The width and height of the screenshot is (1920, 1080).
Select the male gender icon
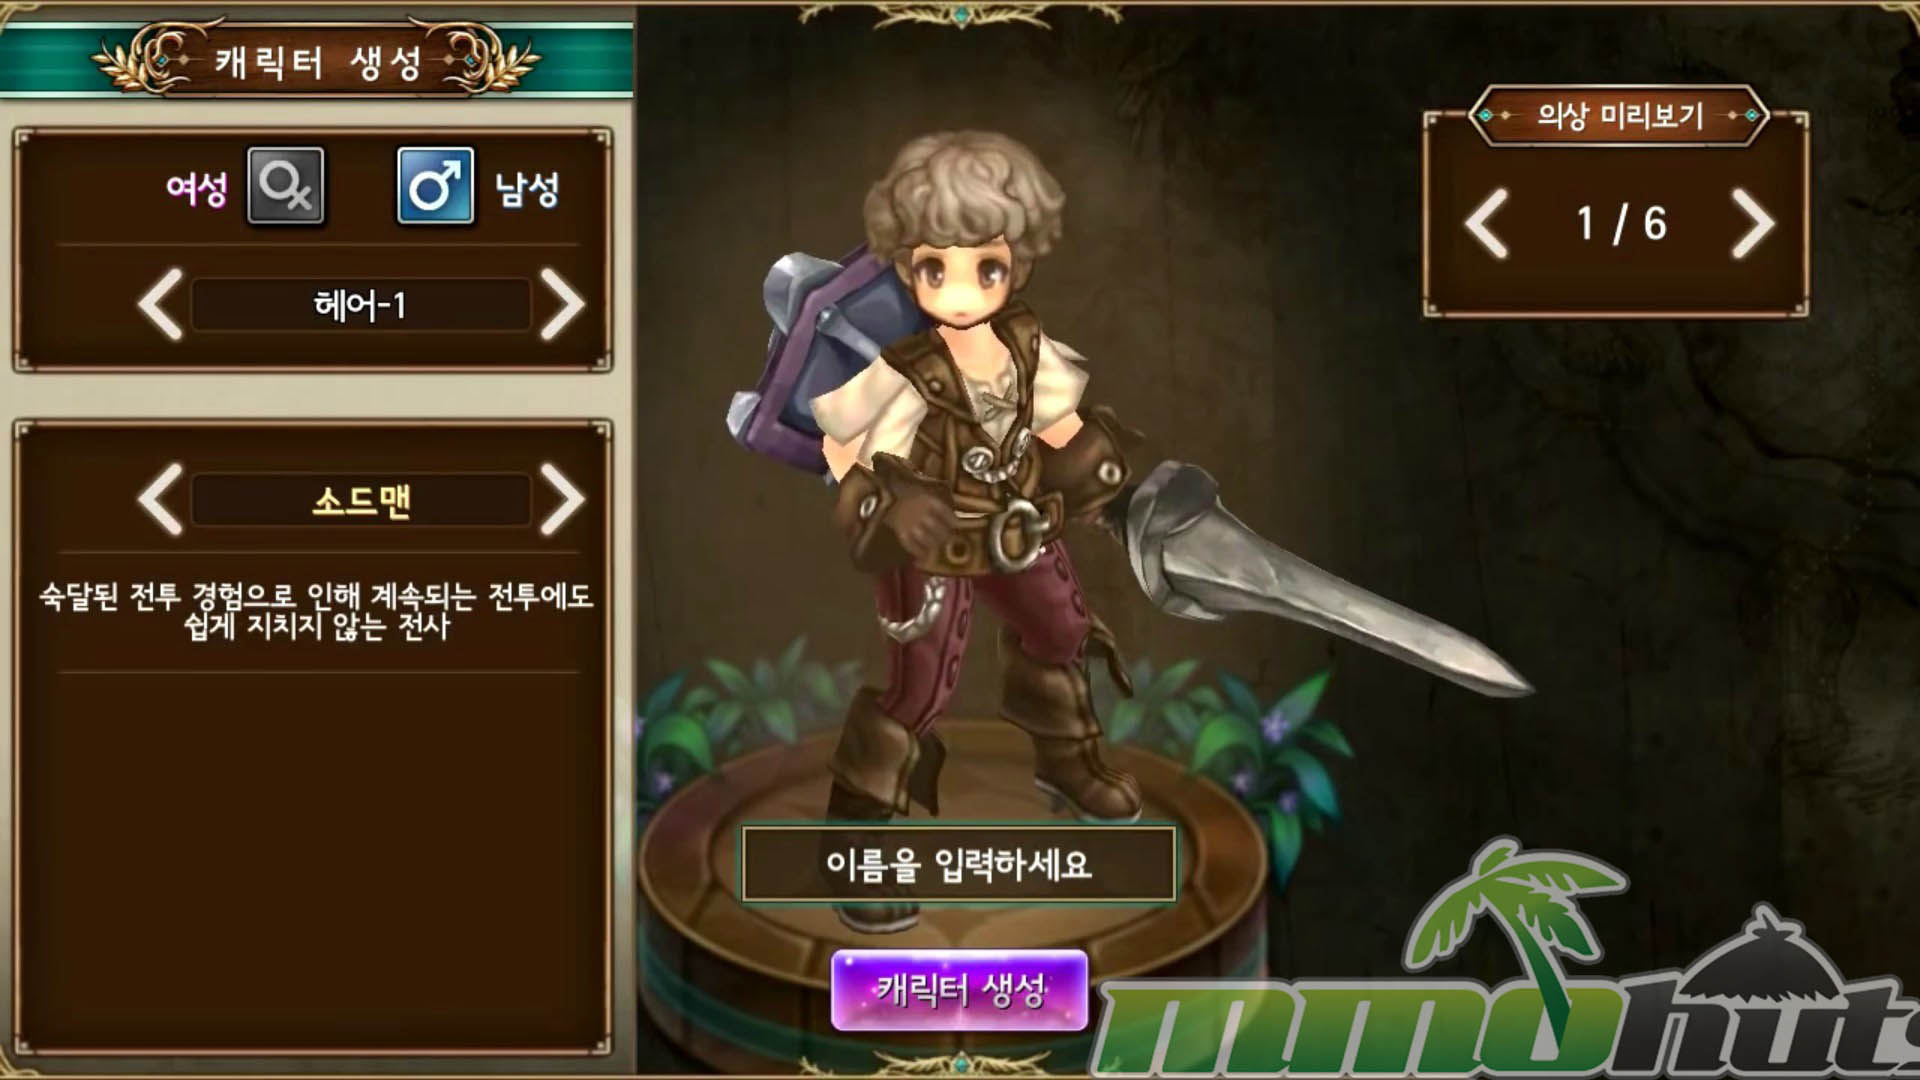pyautogui.click(x=435, y=186)
